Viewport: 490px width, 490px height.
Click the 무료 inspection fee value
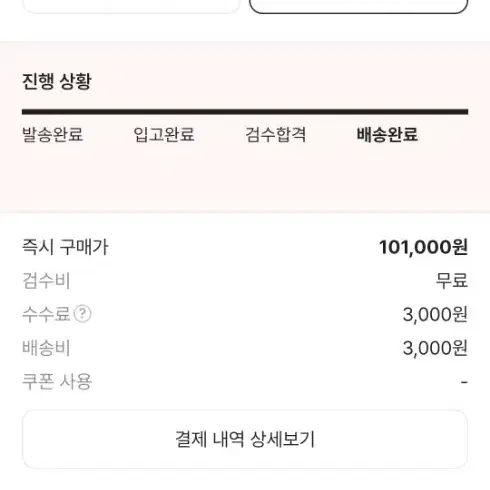pyautogui.click(x=452, y=281)
